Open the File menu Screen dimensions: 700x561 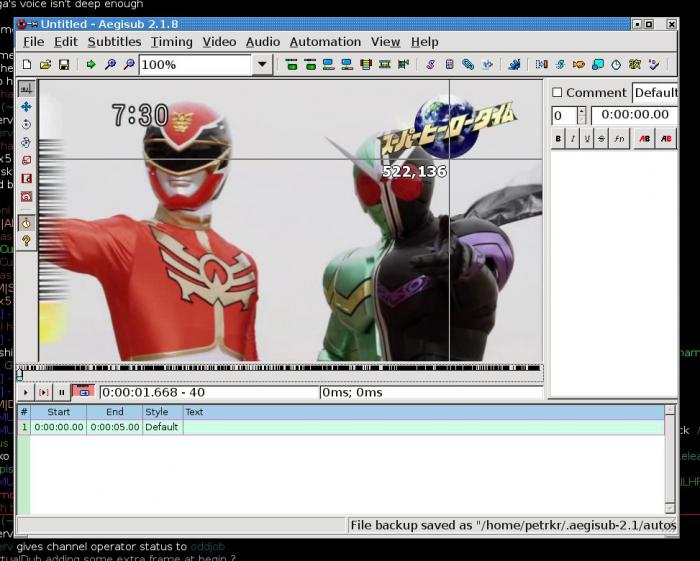[x=33, y=42]
